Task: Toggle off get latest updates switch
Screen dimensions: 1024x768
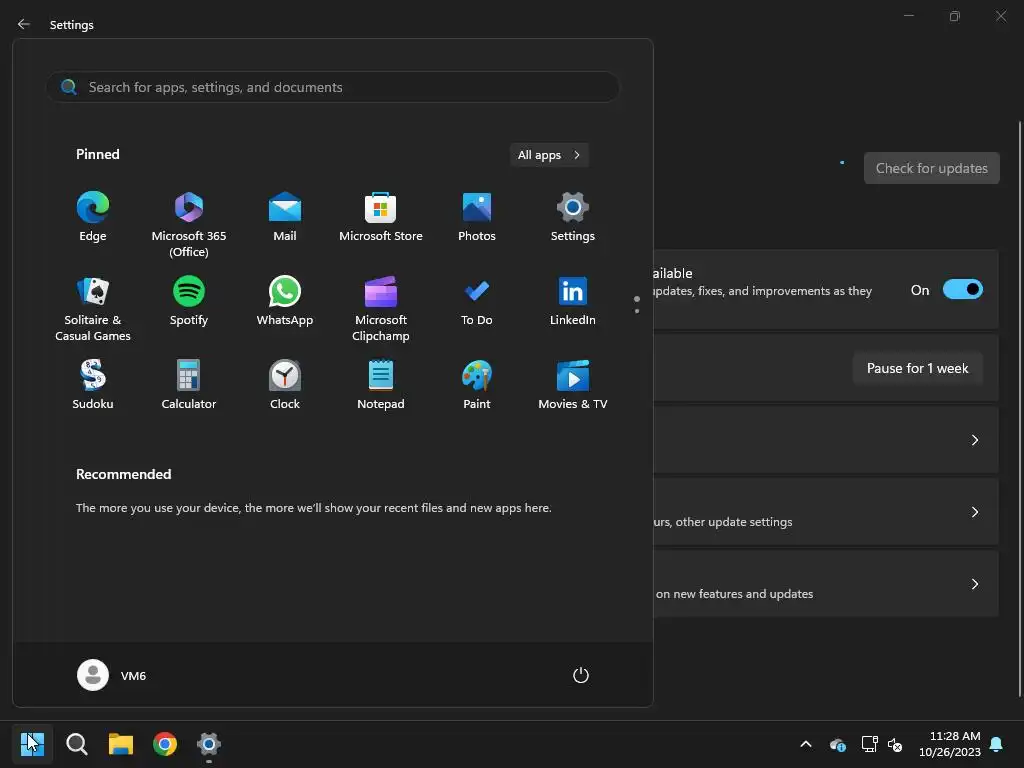Action: coord(963,289)
